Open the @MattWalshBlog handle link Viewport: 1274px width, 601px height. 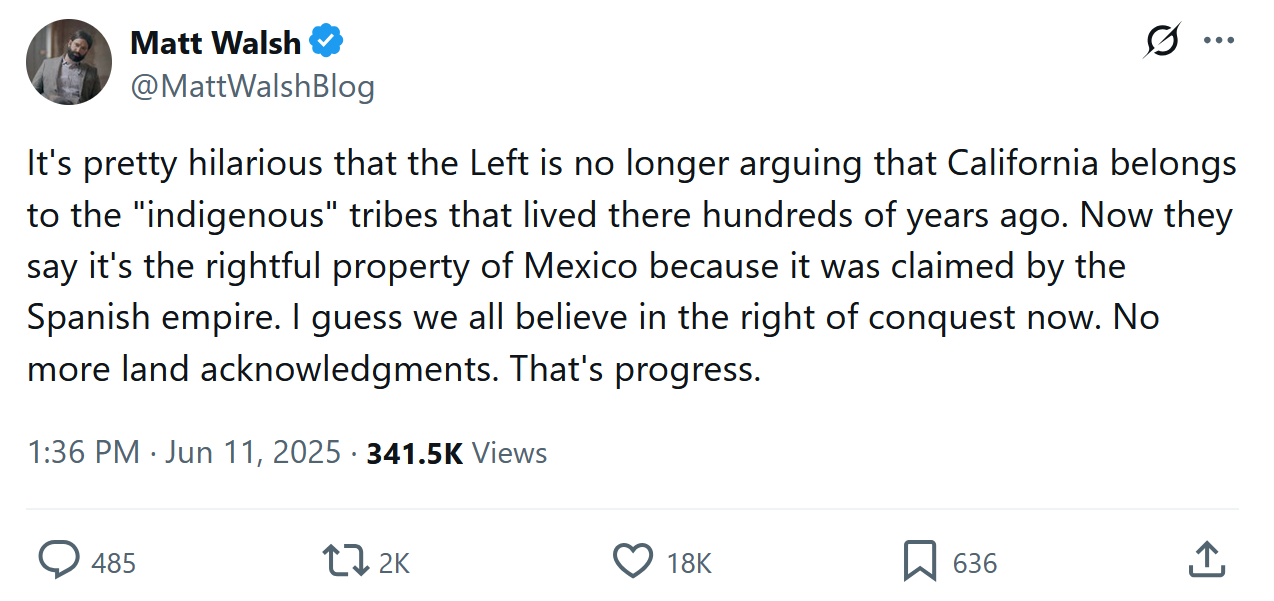pyautogui.click(x=252, y=87)
